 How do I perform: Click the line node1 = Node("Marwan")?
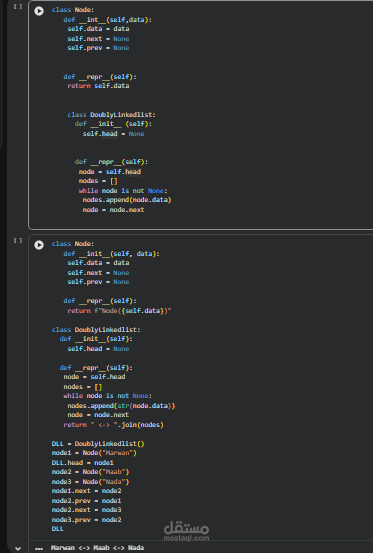coord(94,453)
